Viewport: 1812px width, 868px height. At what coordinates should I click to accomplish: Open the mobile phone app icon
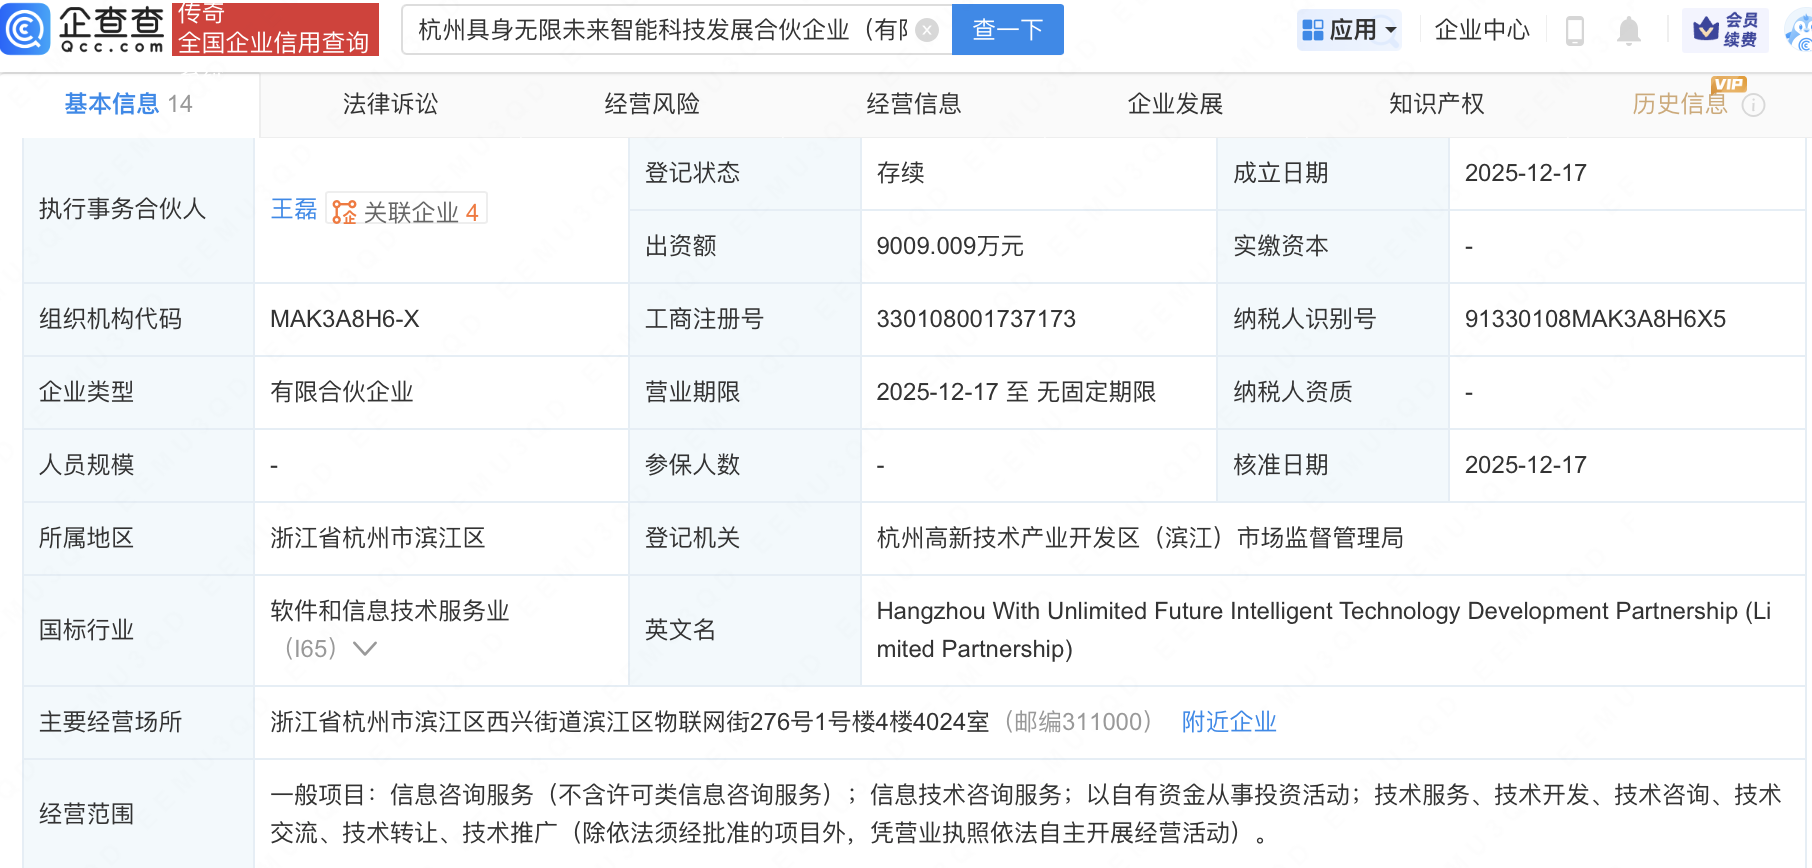coord(1574,31)
